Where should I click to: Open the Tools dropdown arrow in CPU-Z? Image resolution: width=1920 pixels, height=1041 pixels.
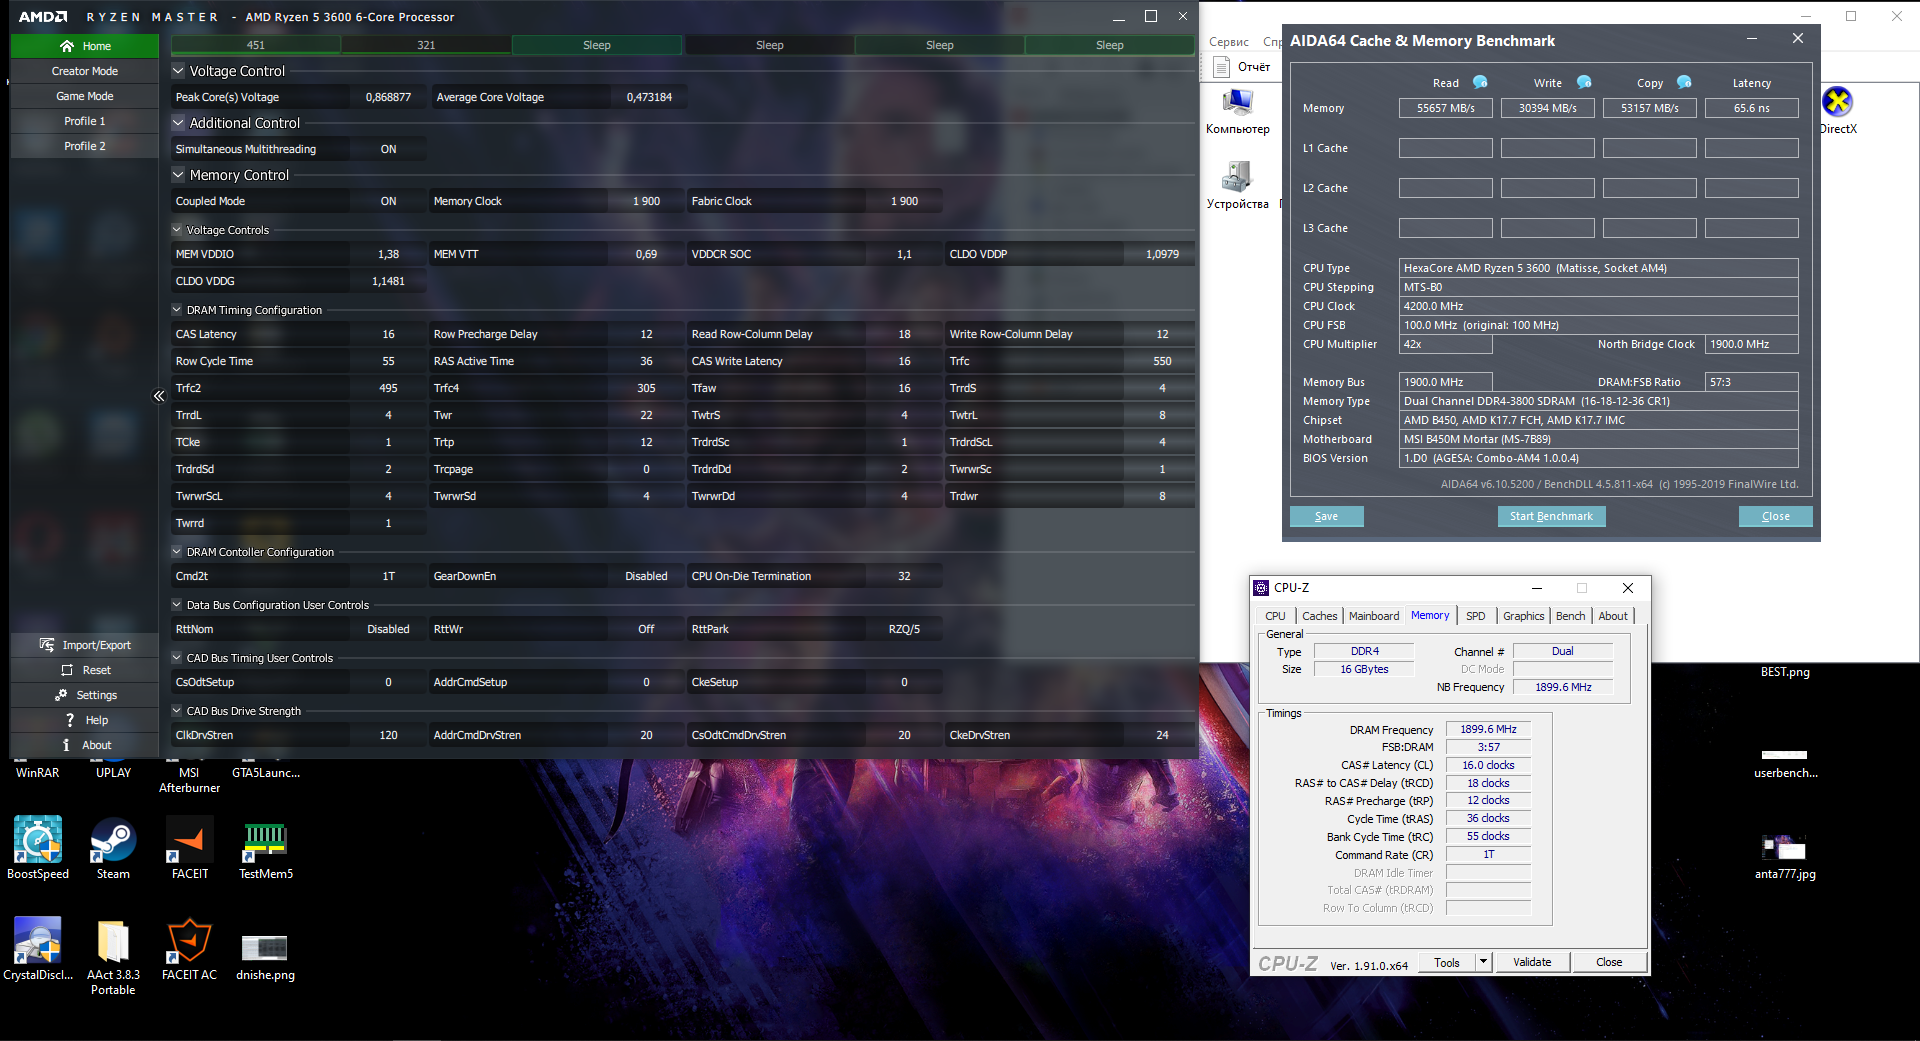tap(1484, 962)
